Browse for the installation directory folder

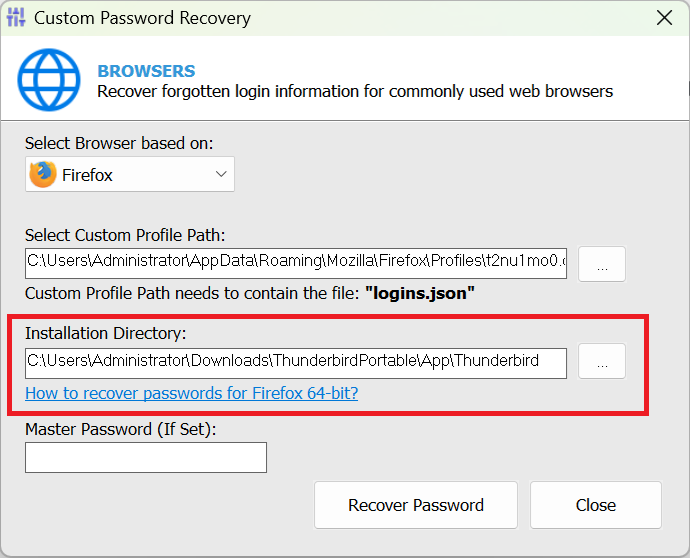click(x=602, y=361)
